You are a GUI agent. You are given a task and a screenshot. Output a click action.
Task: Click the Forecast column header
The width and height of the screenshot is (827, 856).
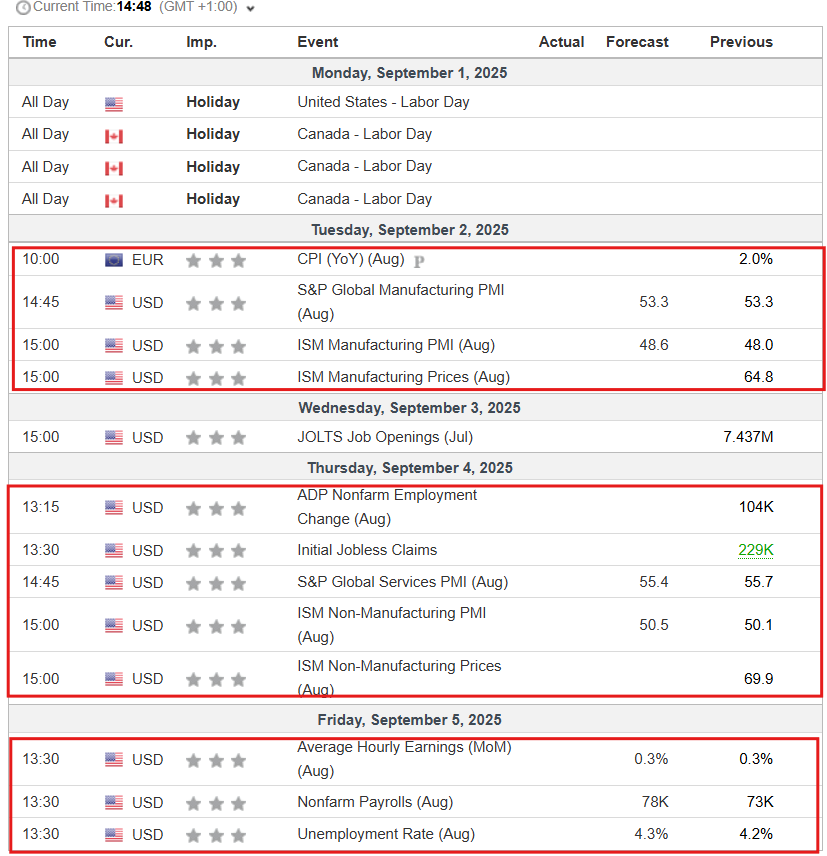[637, 42]
